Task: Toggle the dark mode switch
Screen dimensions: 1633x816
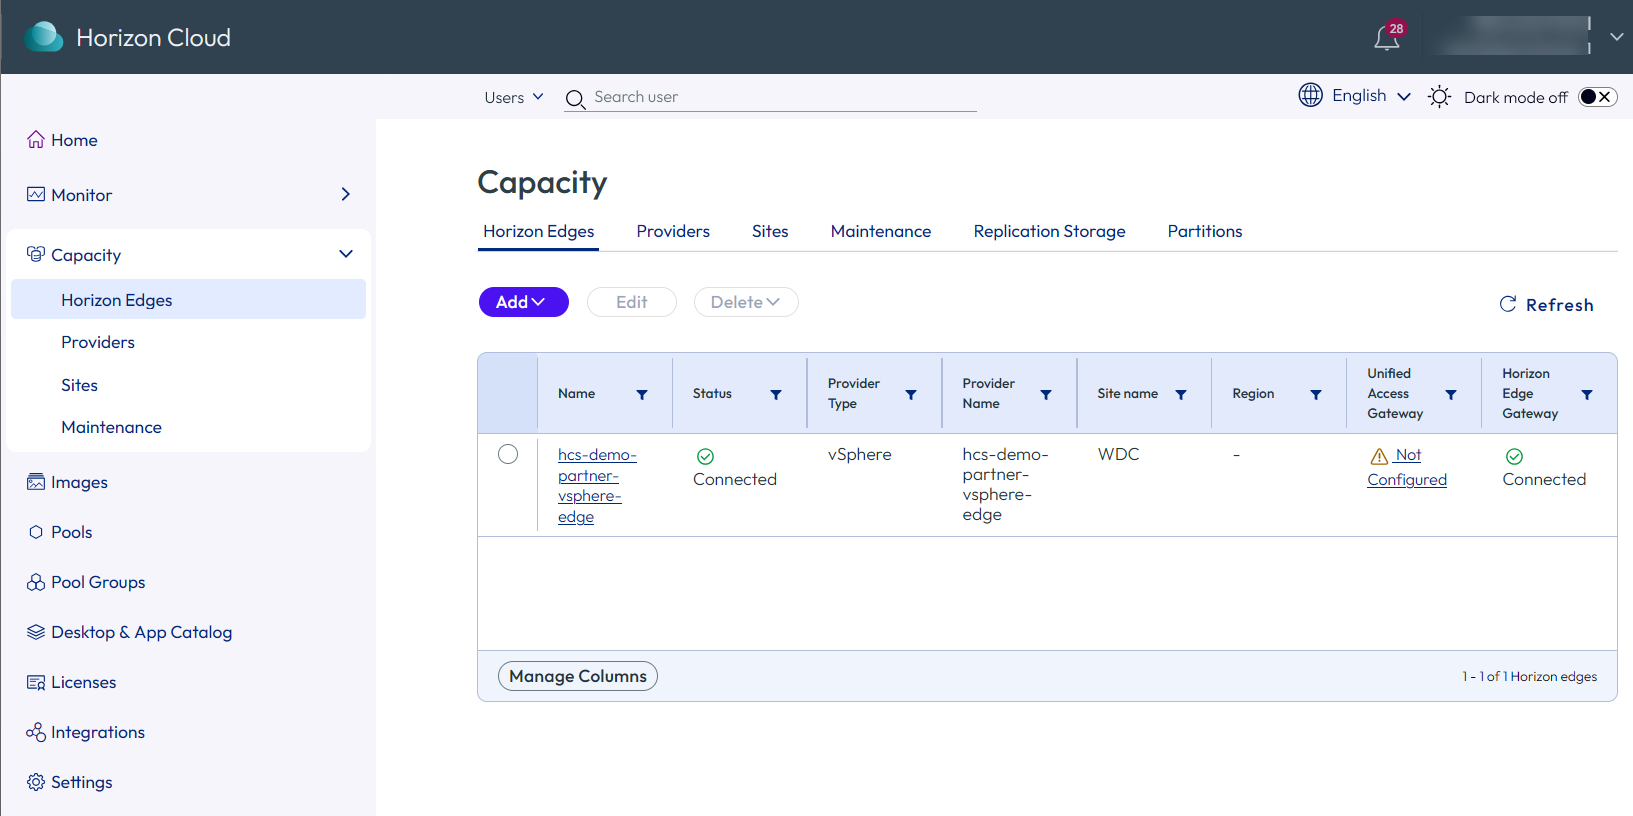Action: pyautogui.click(x=1597, y=97)
